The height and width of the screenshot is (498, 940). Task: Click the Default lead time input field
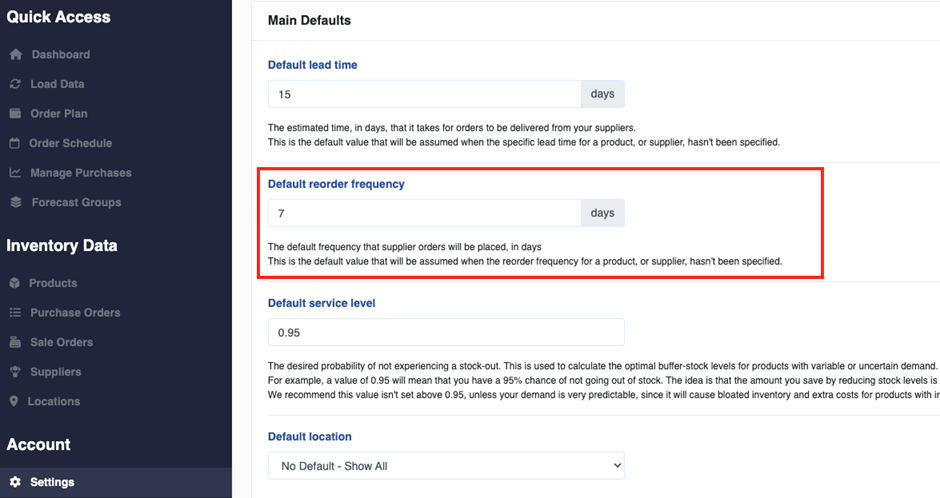424,95
